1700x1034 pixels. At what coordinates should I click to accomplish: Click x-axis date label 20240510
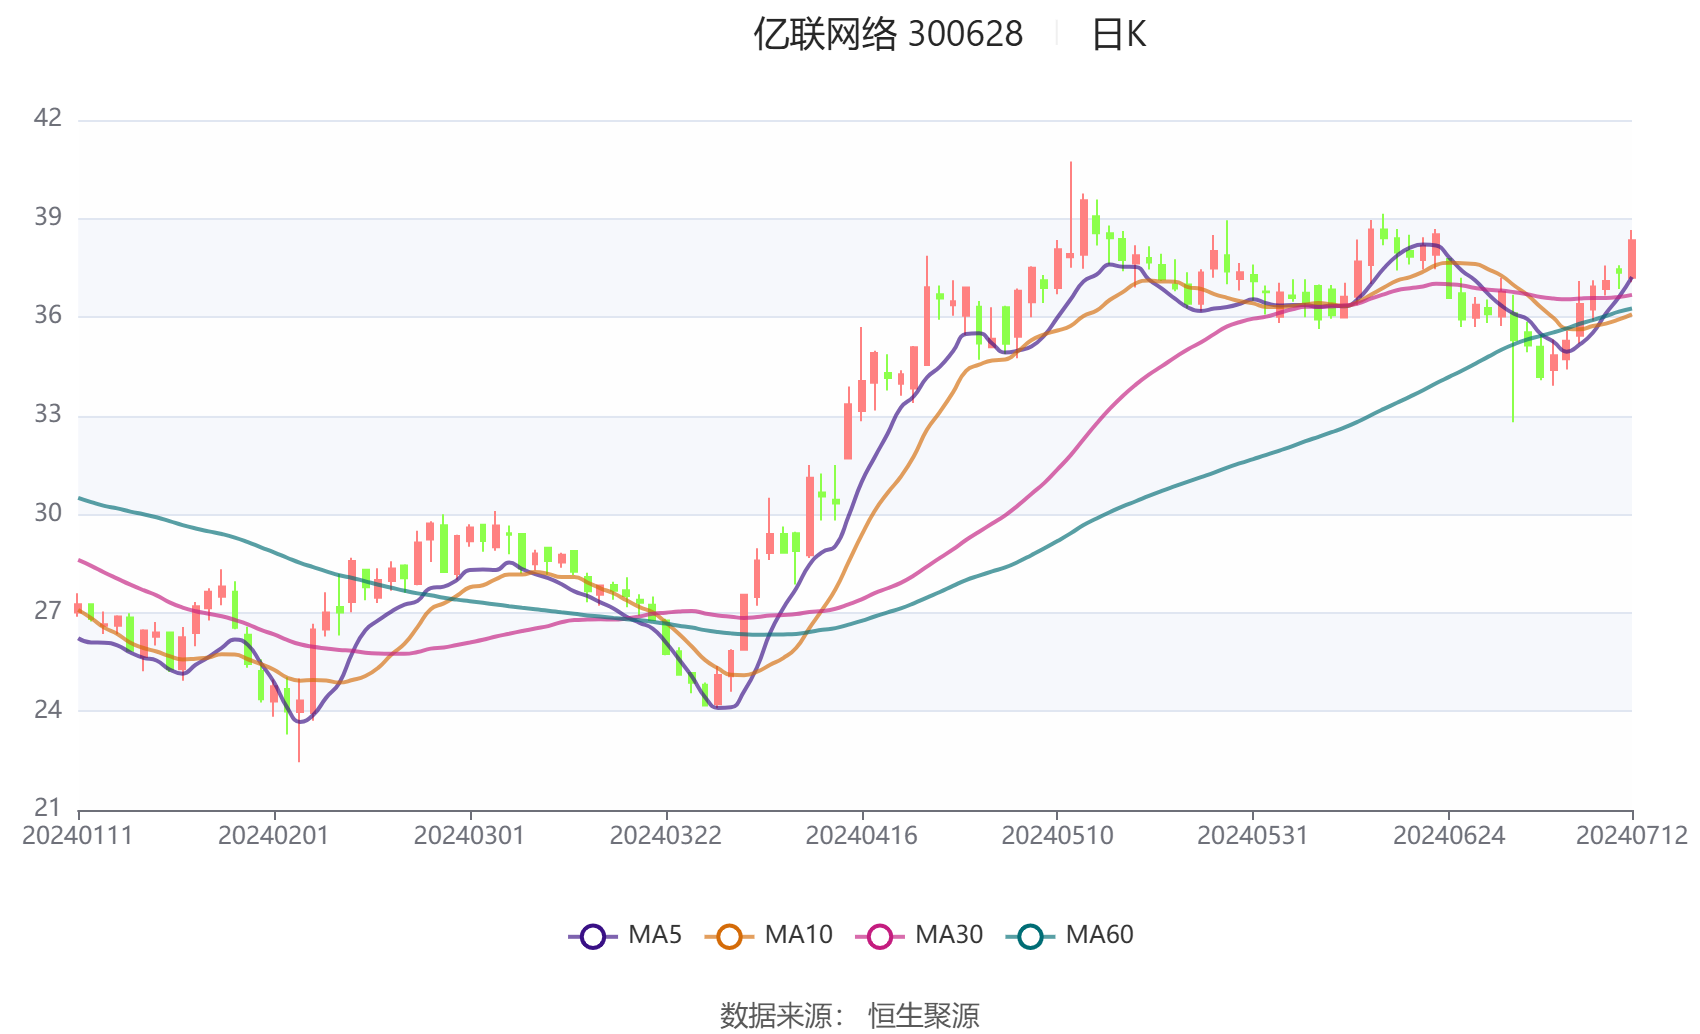(x=1057, y=836)
